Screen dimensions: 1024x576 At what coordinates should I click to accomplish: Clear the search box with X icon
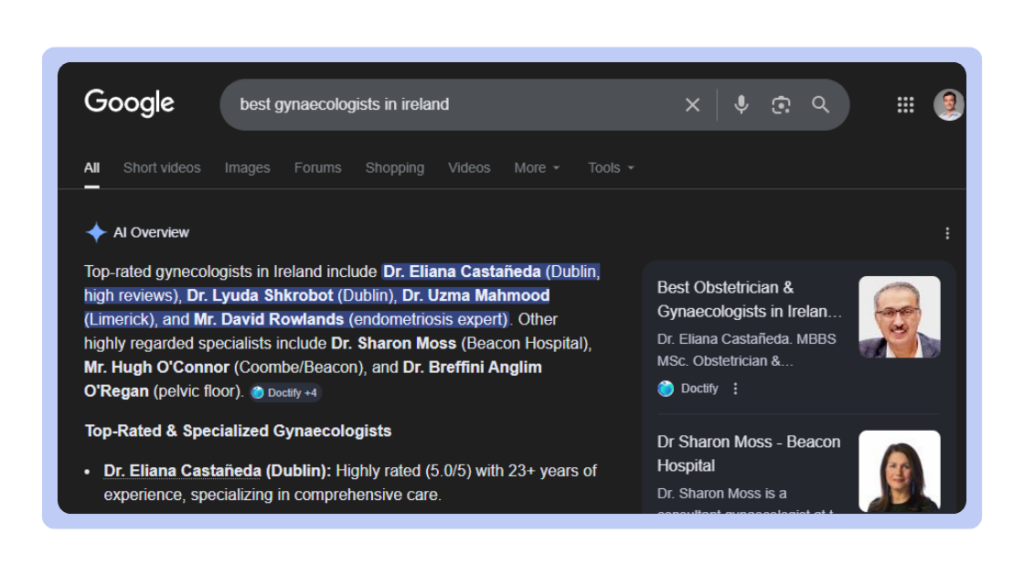click(x=692, y=105)
